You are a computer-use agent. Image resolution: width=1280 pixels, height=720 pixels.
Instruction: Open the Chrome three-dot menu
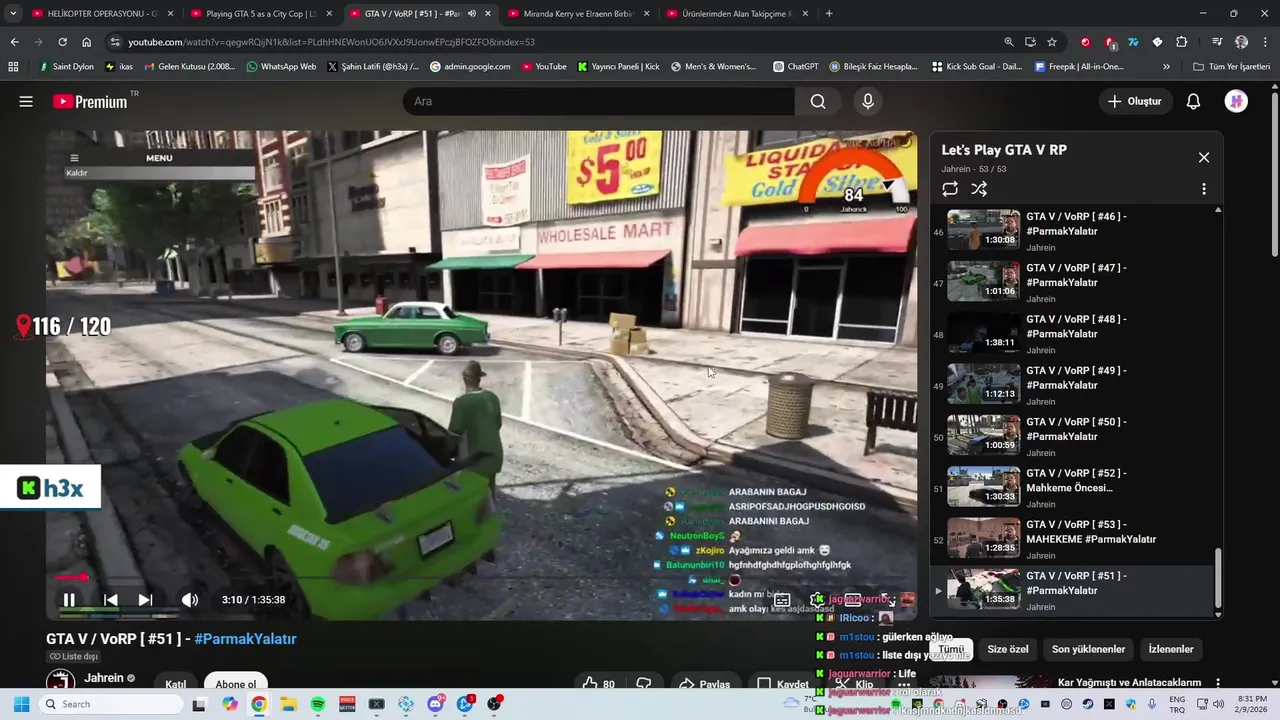pyautogui.click(x=1264, y=42)
